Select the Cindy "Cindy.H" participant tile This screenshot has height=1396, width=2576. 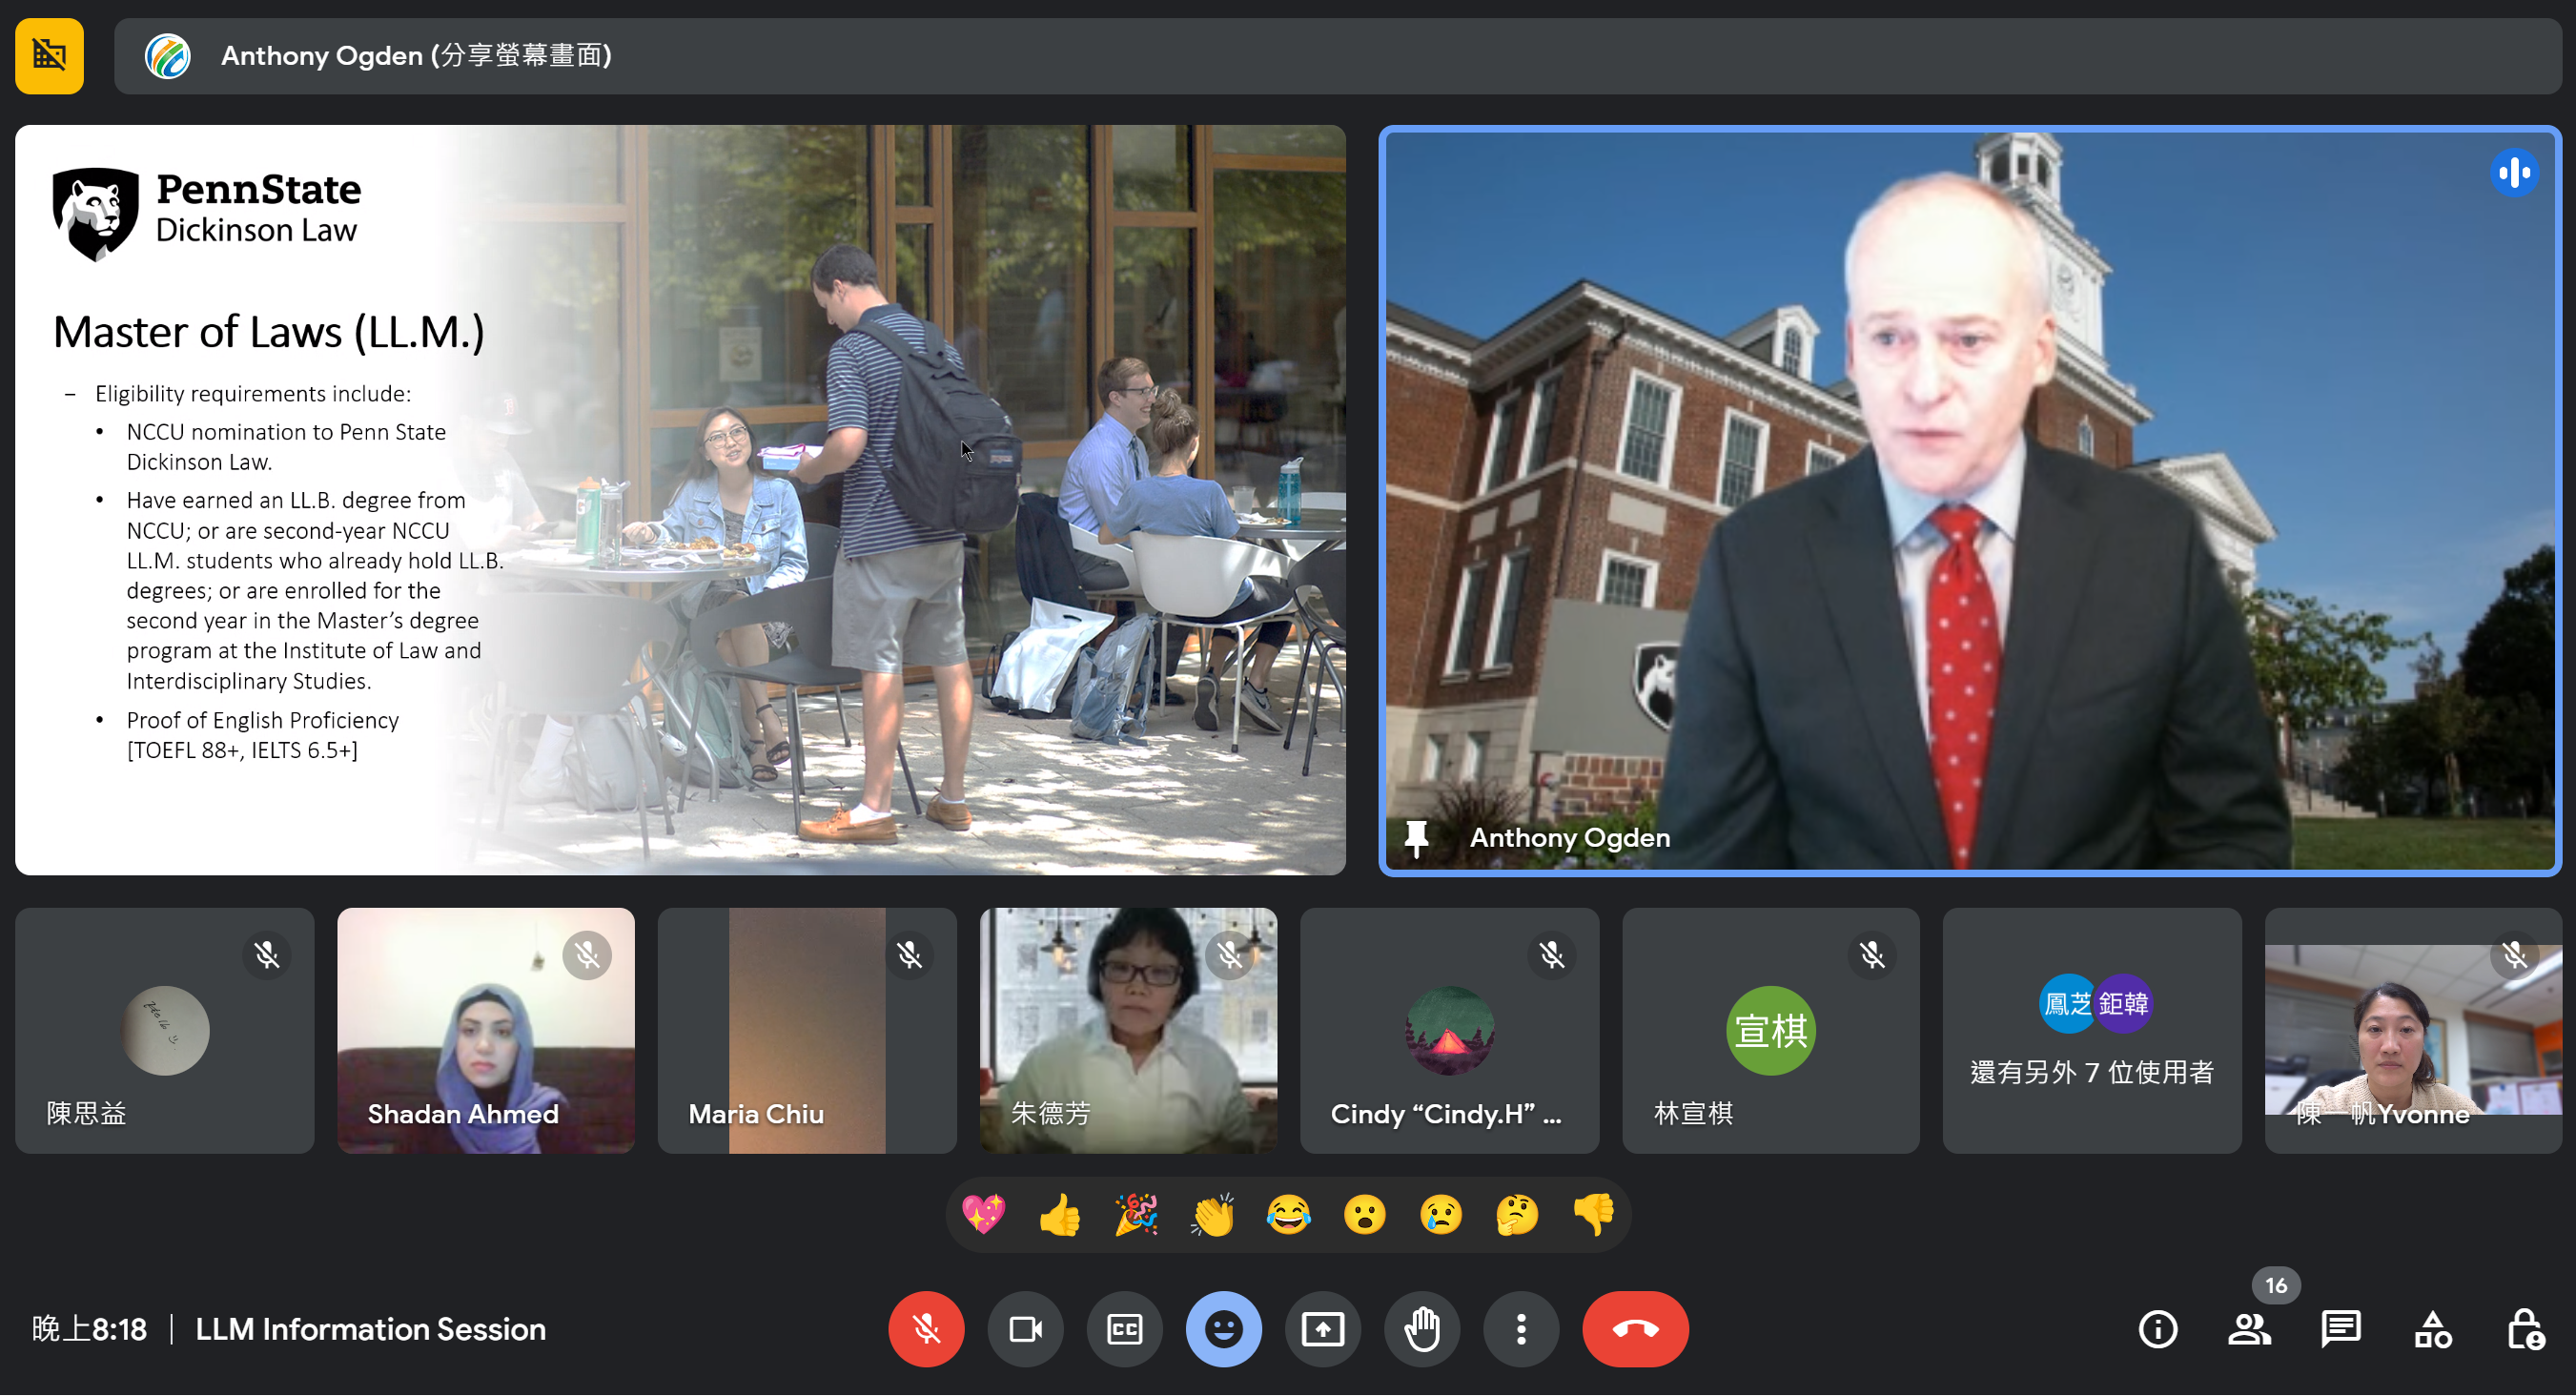tap(1450, 1031)
